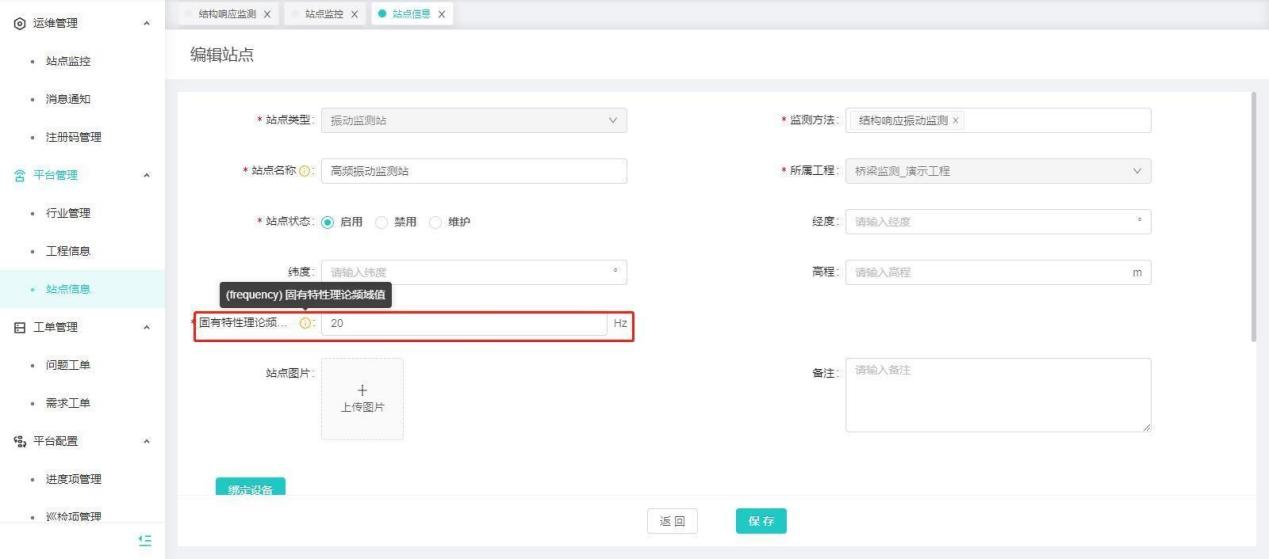
Task: Open the 站点类型 dropdown
Action: click(473, 120)
